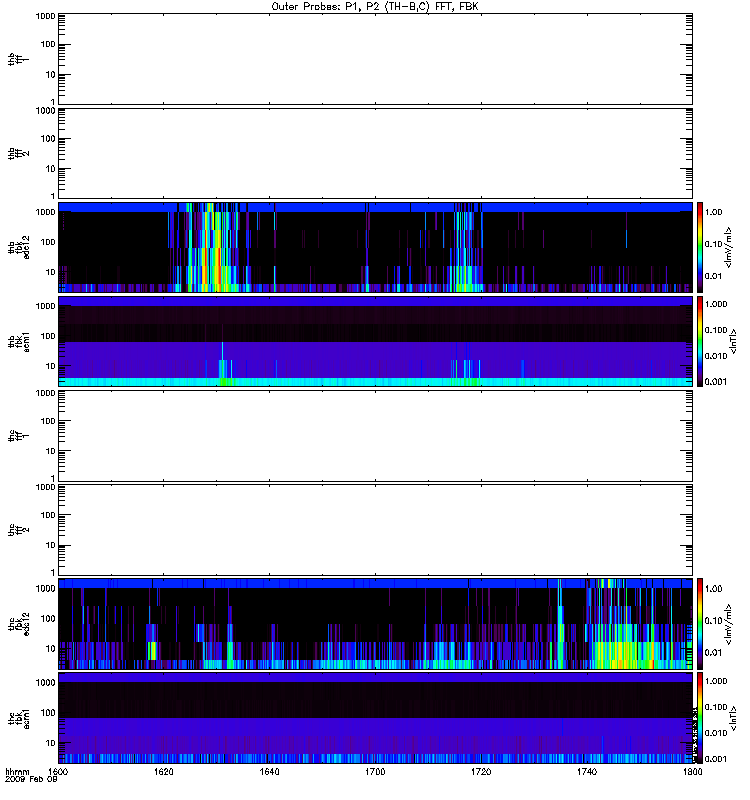
Task: Click the 100 y-tick of the thc fbk edc12 panel
Action: pos(48,618)
